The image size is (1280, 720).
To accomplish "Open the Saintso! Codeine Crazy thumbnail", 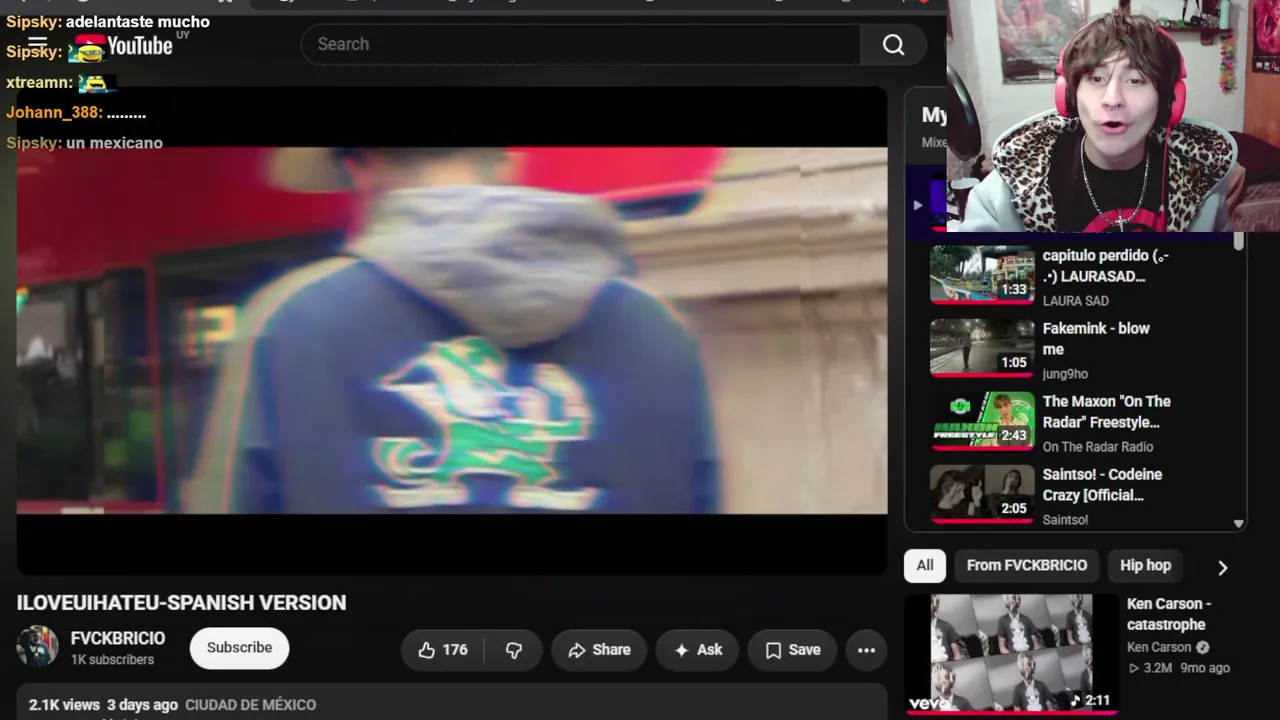I will [x=982, y=494].
